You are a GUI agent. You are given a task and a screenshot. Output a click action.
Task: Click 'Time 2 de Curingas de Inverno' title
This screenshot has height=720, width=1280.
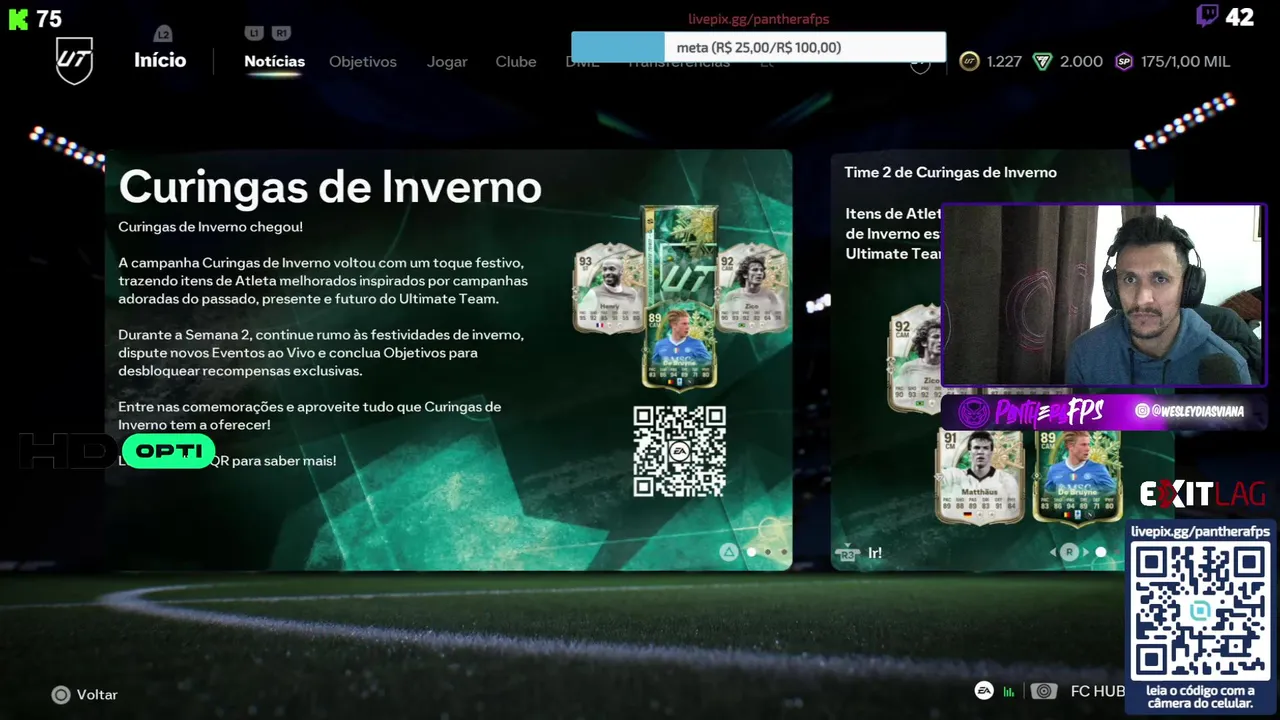pos(950,172)
